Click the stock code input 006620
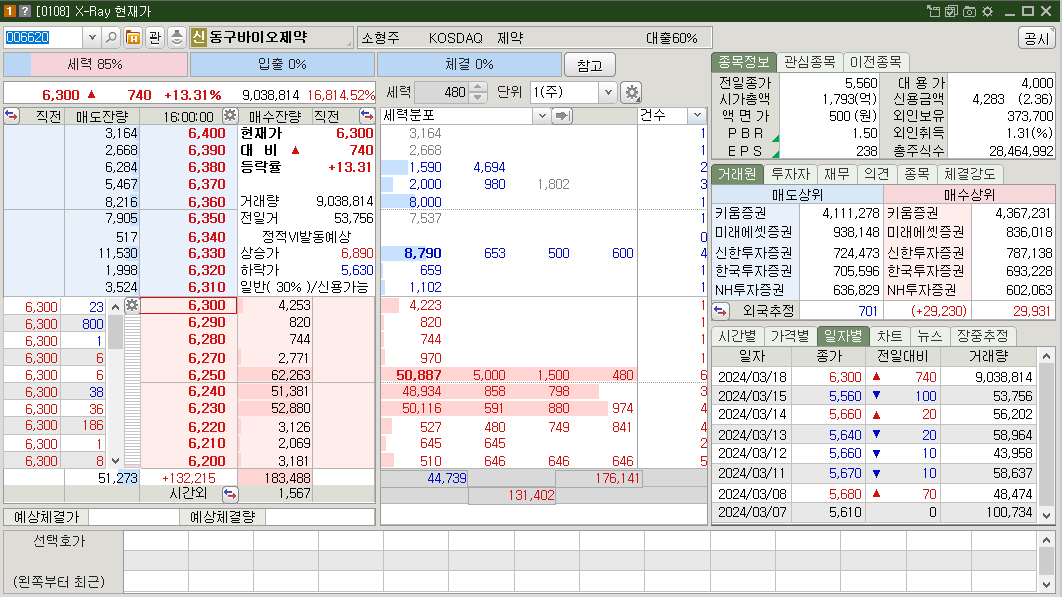 click(x=43, y=37)
